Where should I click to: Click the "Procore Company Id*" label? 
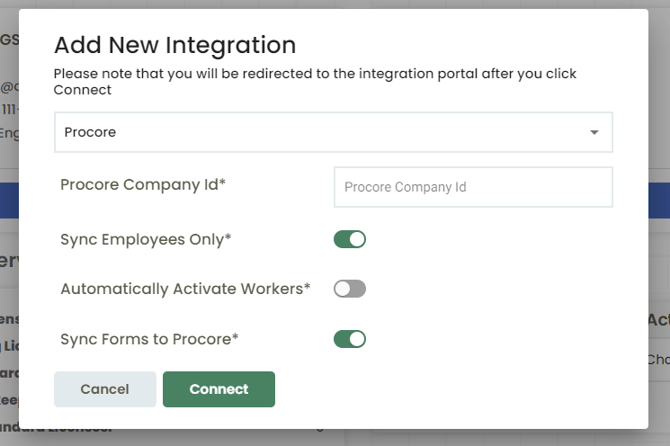pyautogui.click(x=143, y=185)
